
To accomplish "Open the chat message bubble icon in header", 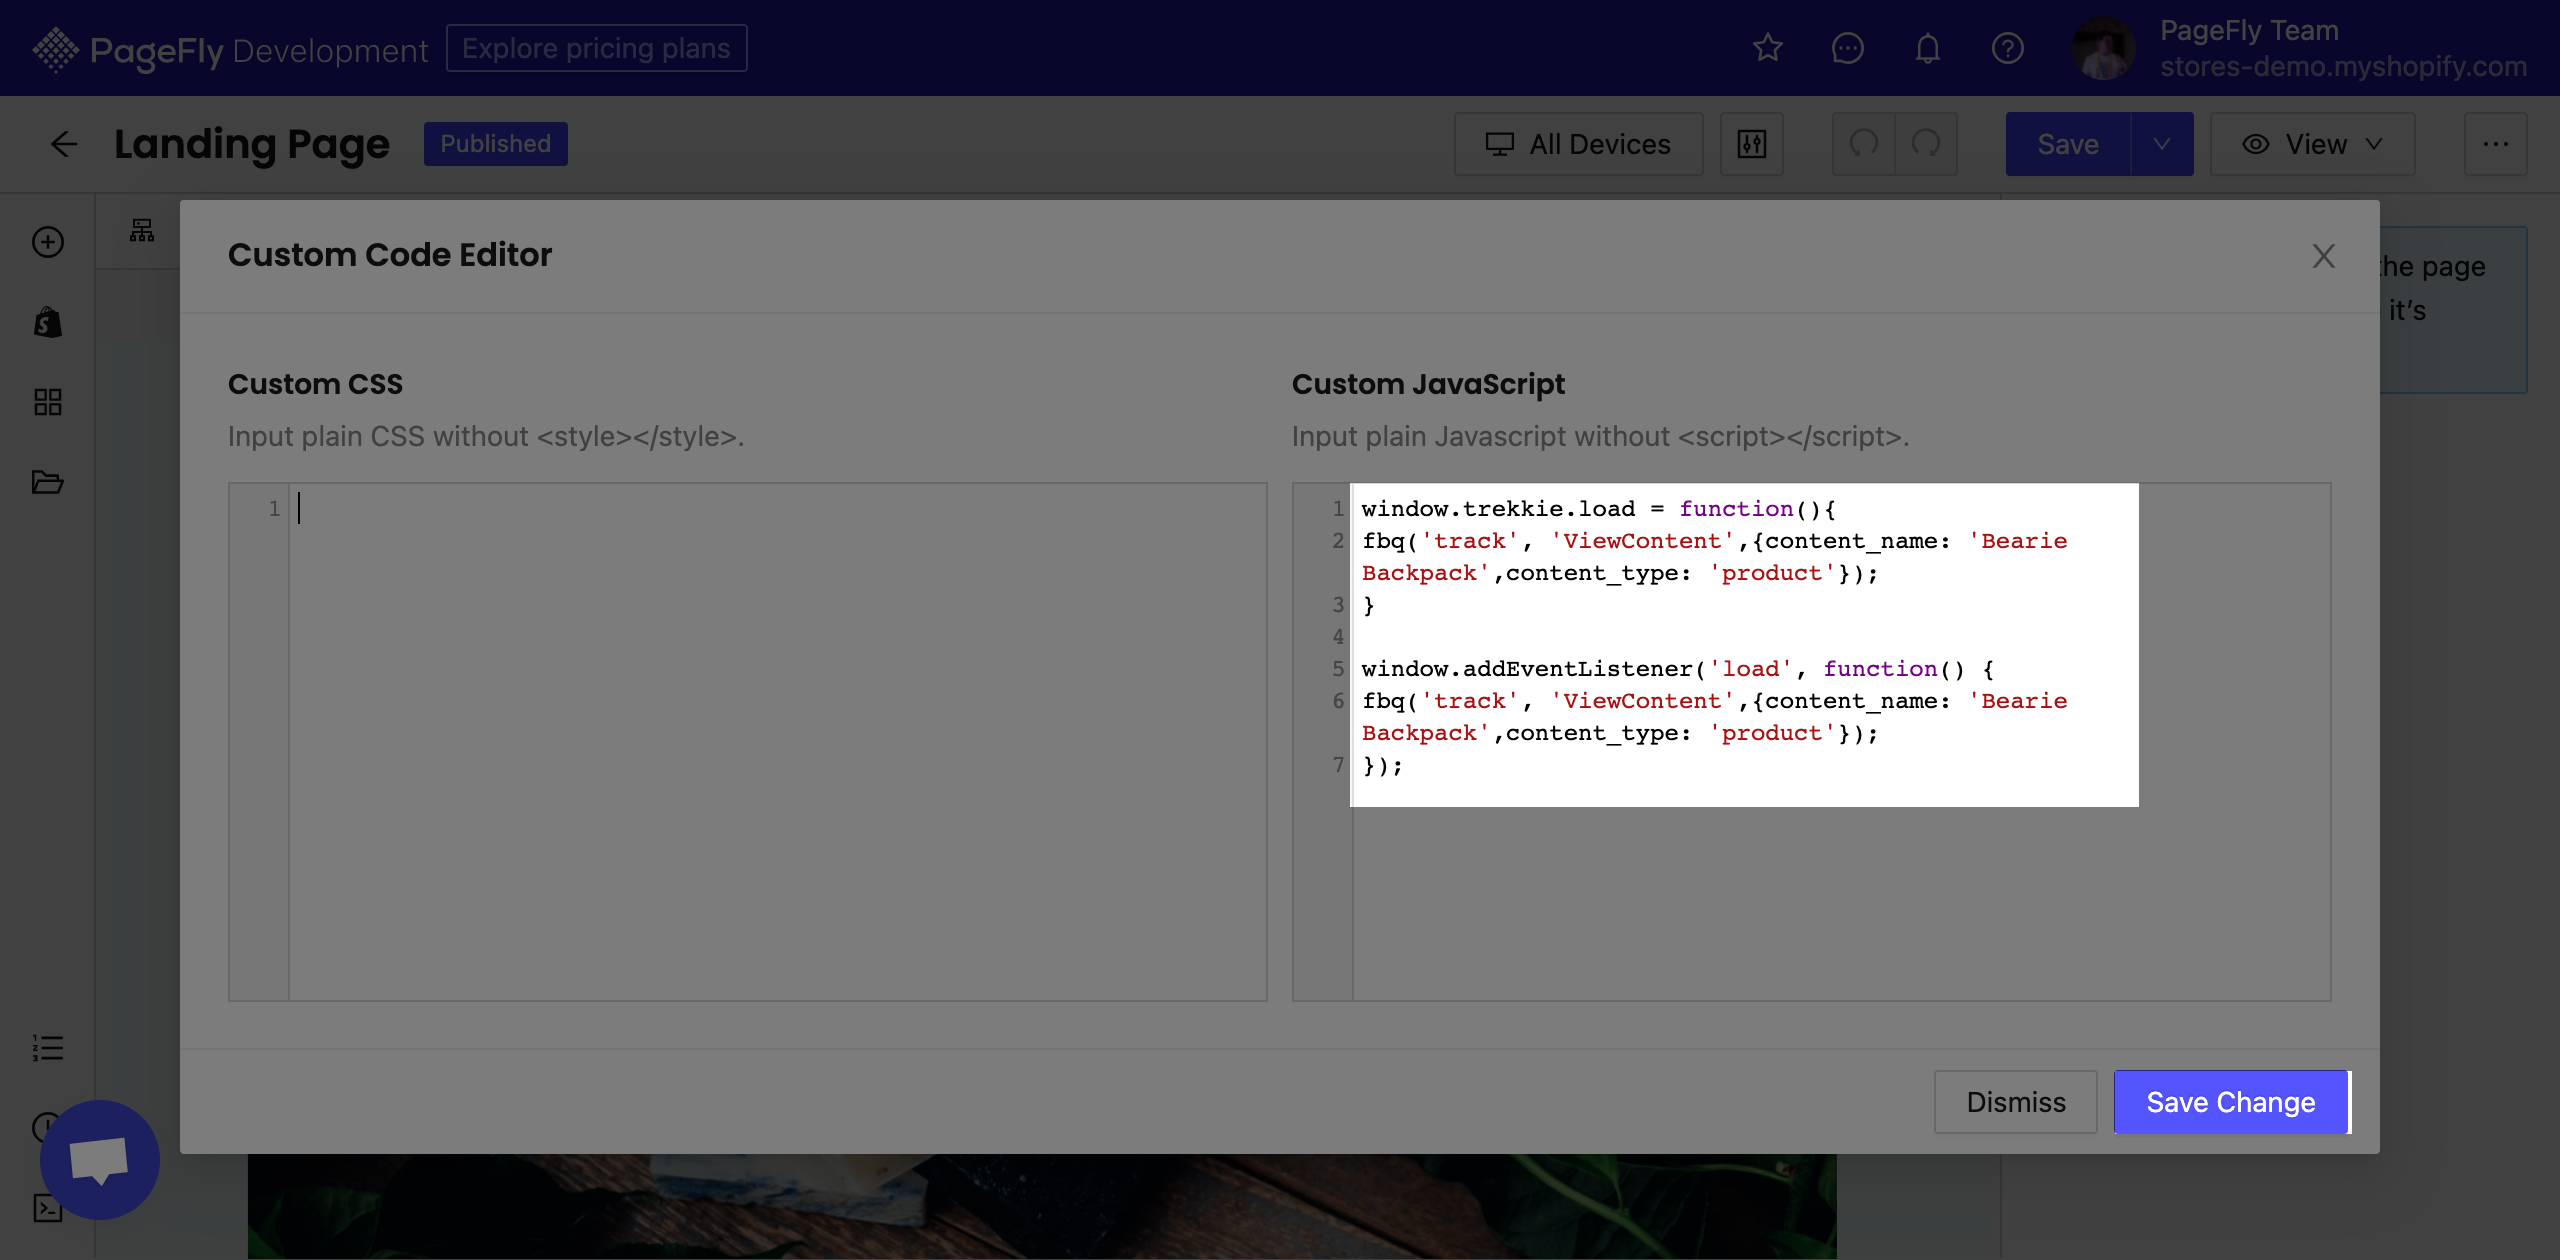I will coord(1847,48).
